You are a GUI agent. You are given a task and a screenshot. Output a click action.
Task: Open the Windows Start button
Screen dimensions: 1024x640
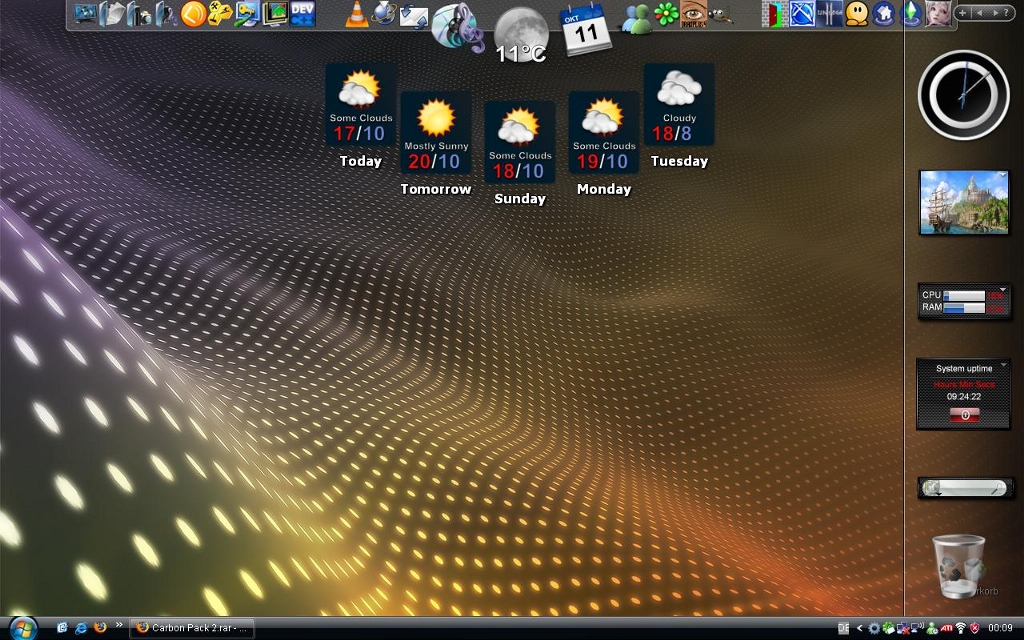[21, 627]
